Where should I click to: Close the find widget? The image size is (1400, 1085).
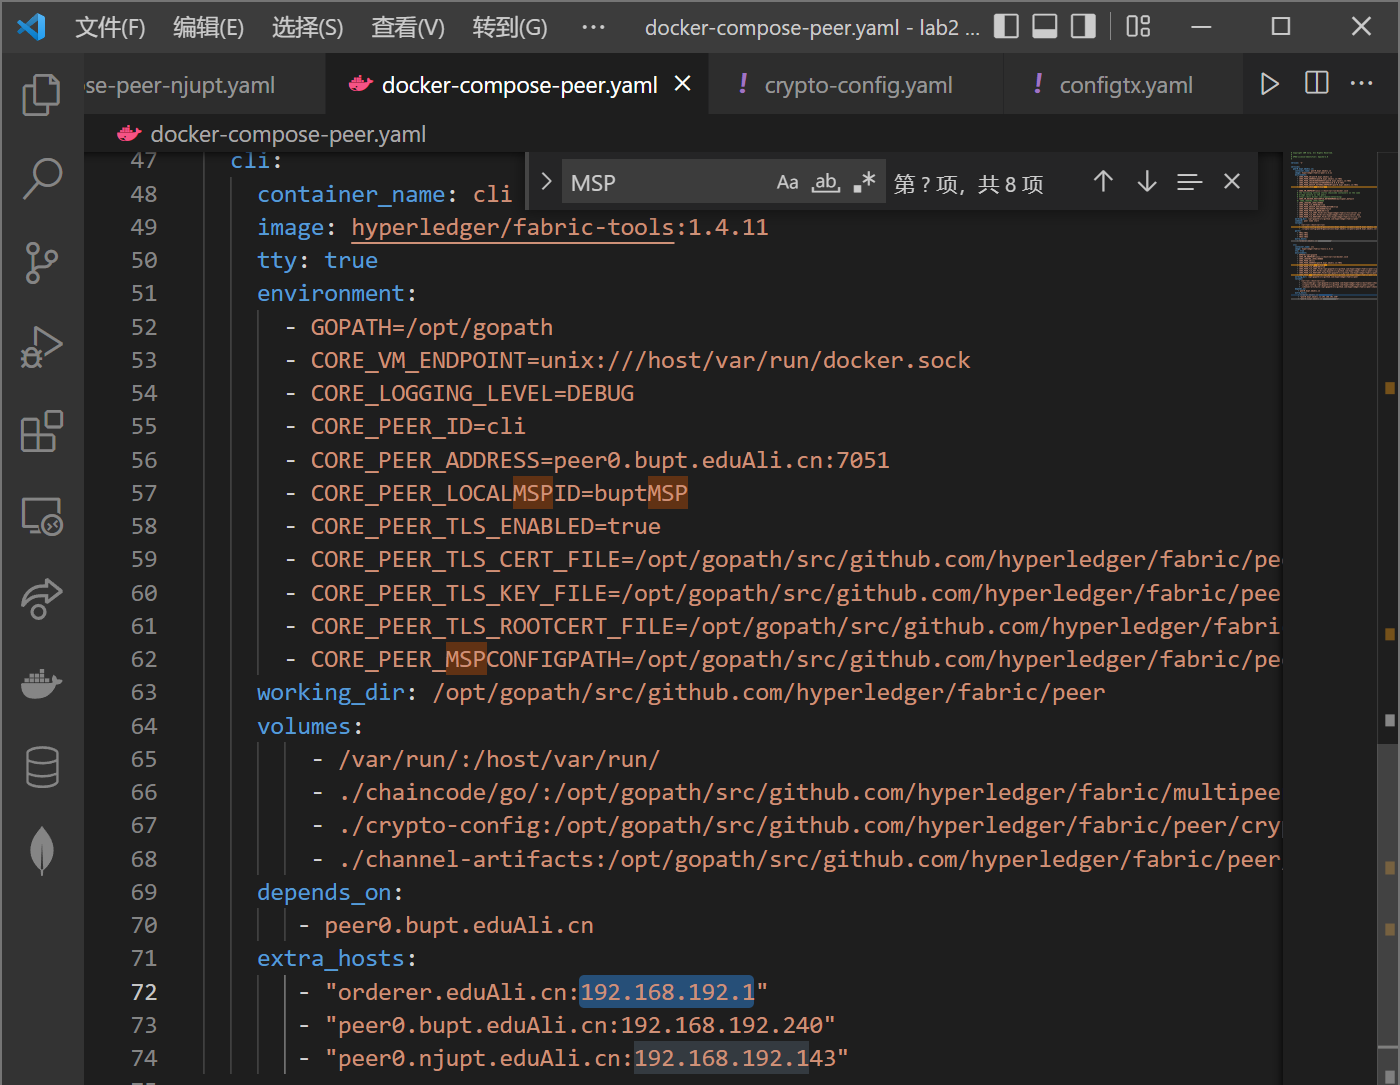click(x=1232, y=181)
